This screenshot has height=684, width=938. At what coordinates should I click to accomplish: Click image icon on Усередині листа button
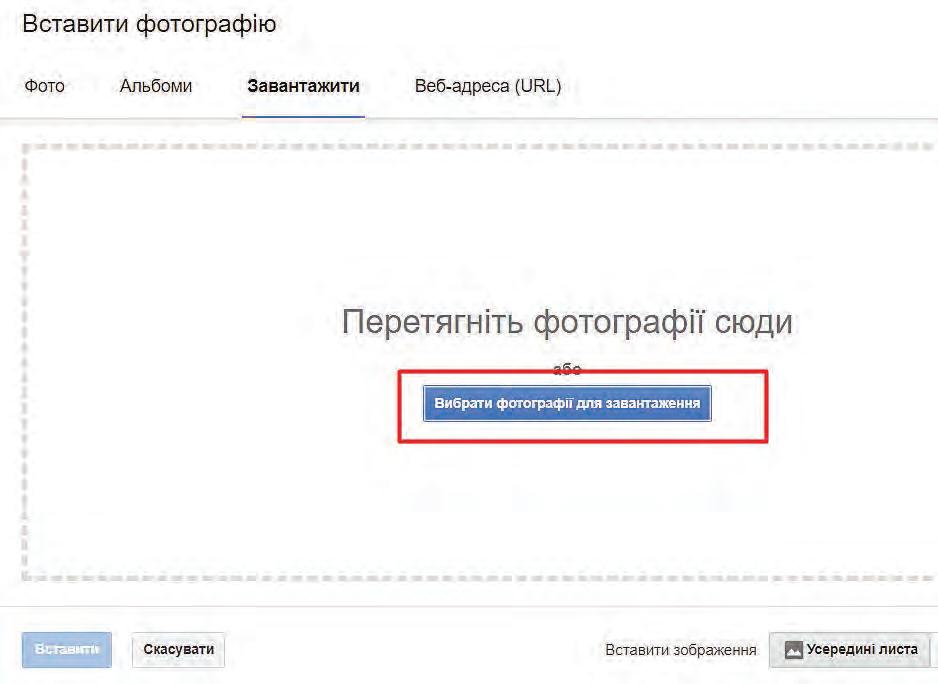tap(793, 650)
